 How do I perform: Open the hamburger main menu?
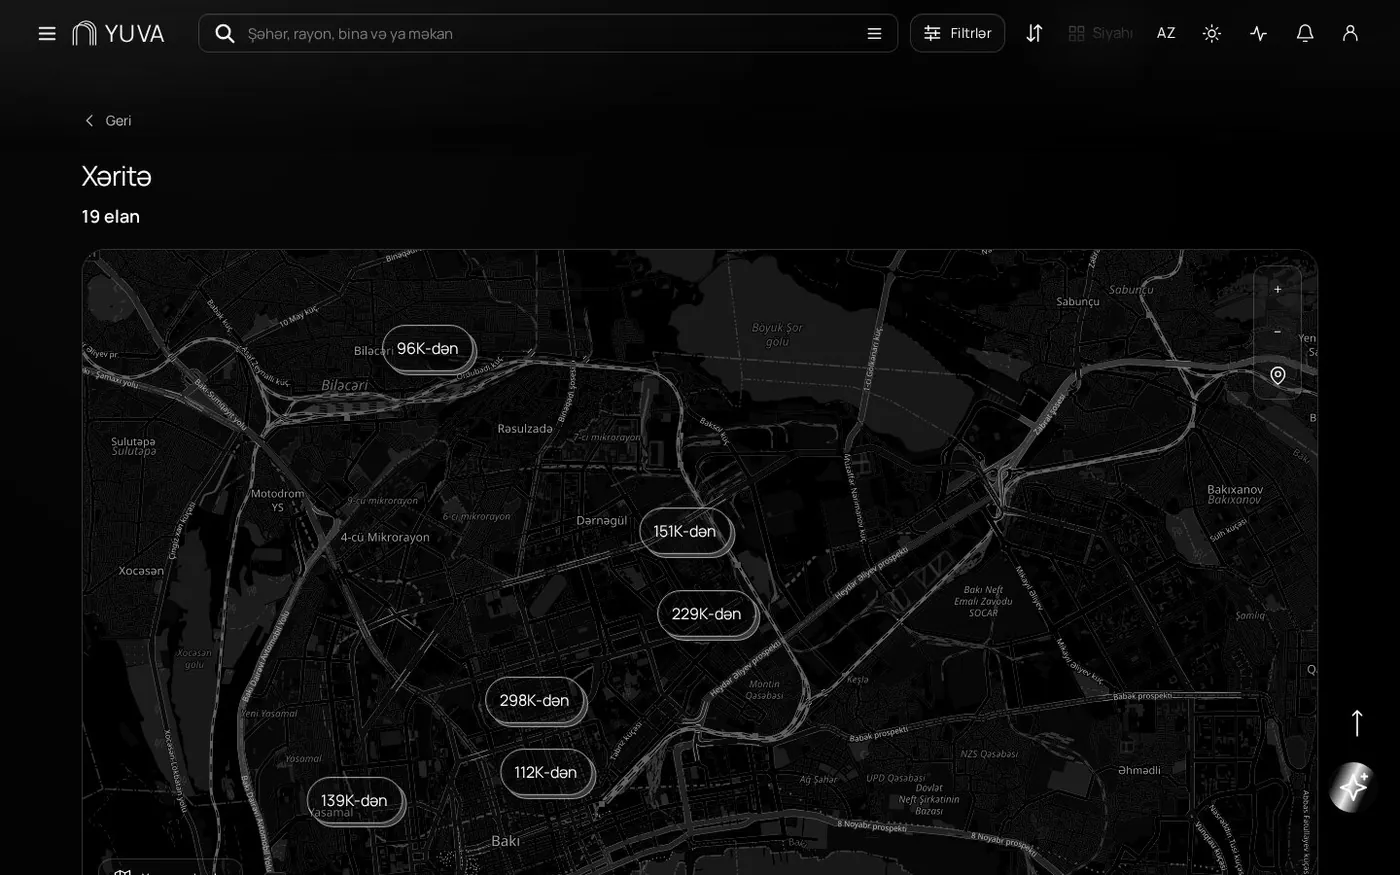tap(47, 34)
